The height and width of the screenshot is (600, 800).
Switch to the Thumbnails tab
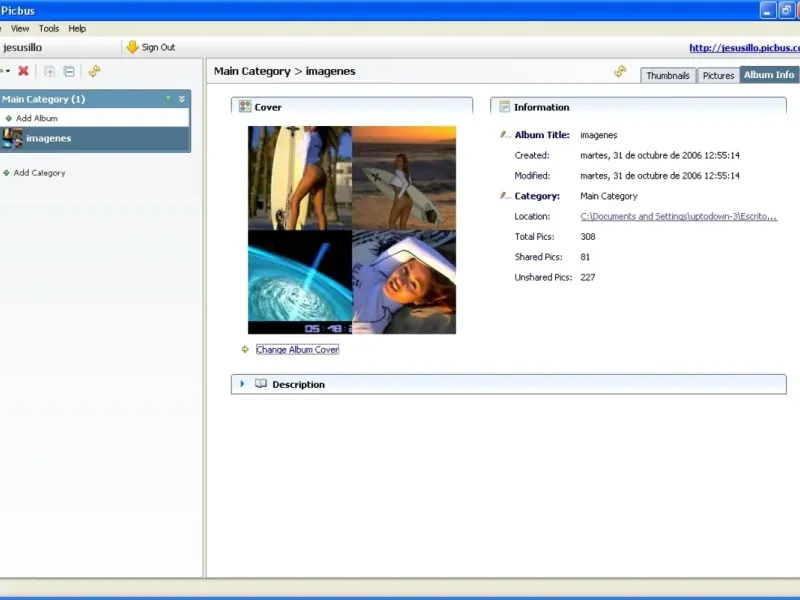pyautogui.click(x=668, y=76)
